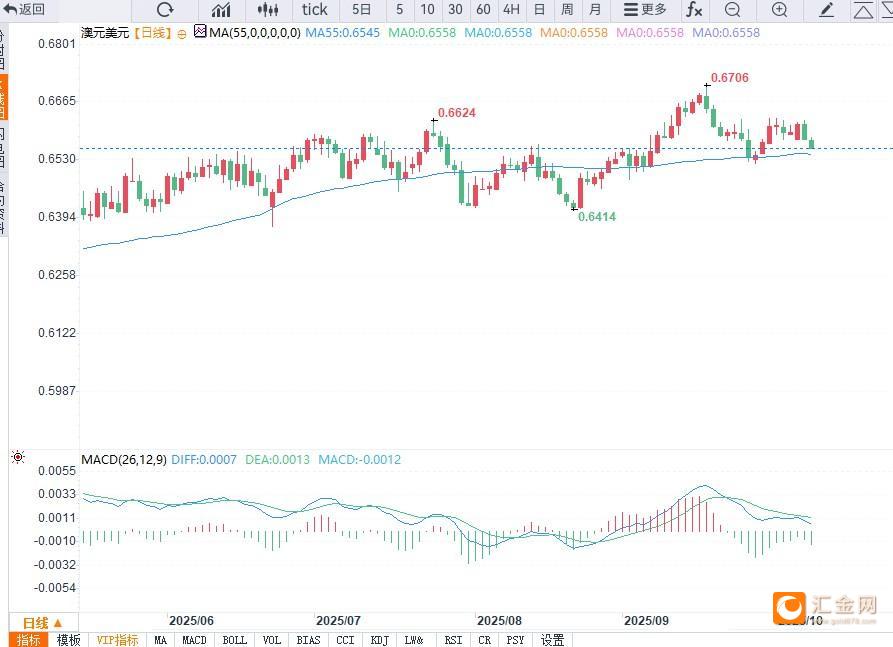Click the refresh icon in top toolbar
Image resolution: width=893 pixels, height=647 pixels.
165,10
